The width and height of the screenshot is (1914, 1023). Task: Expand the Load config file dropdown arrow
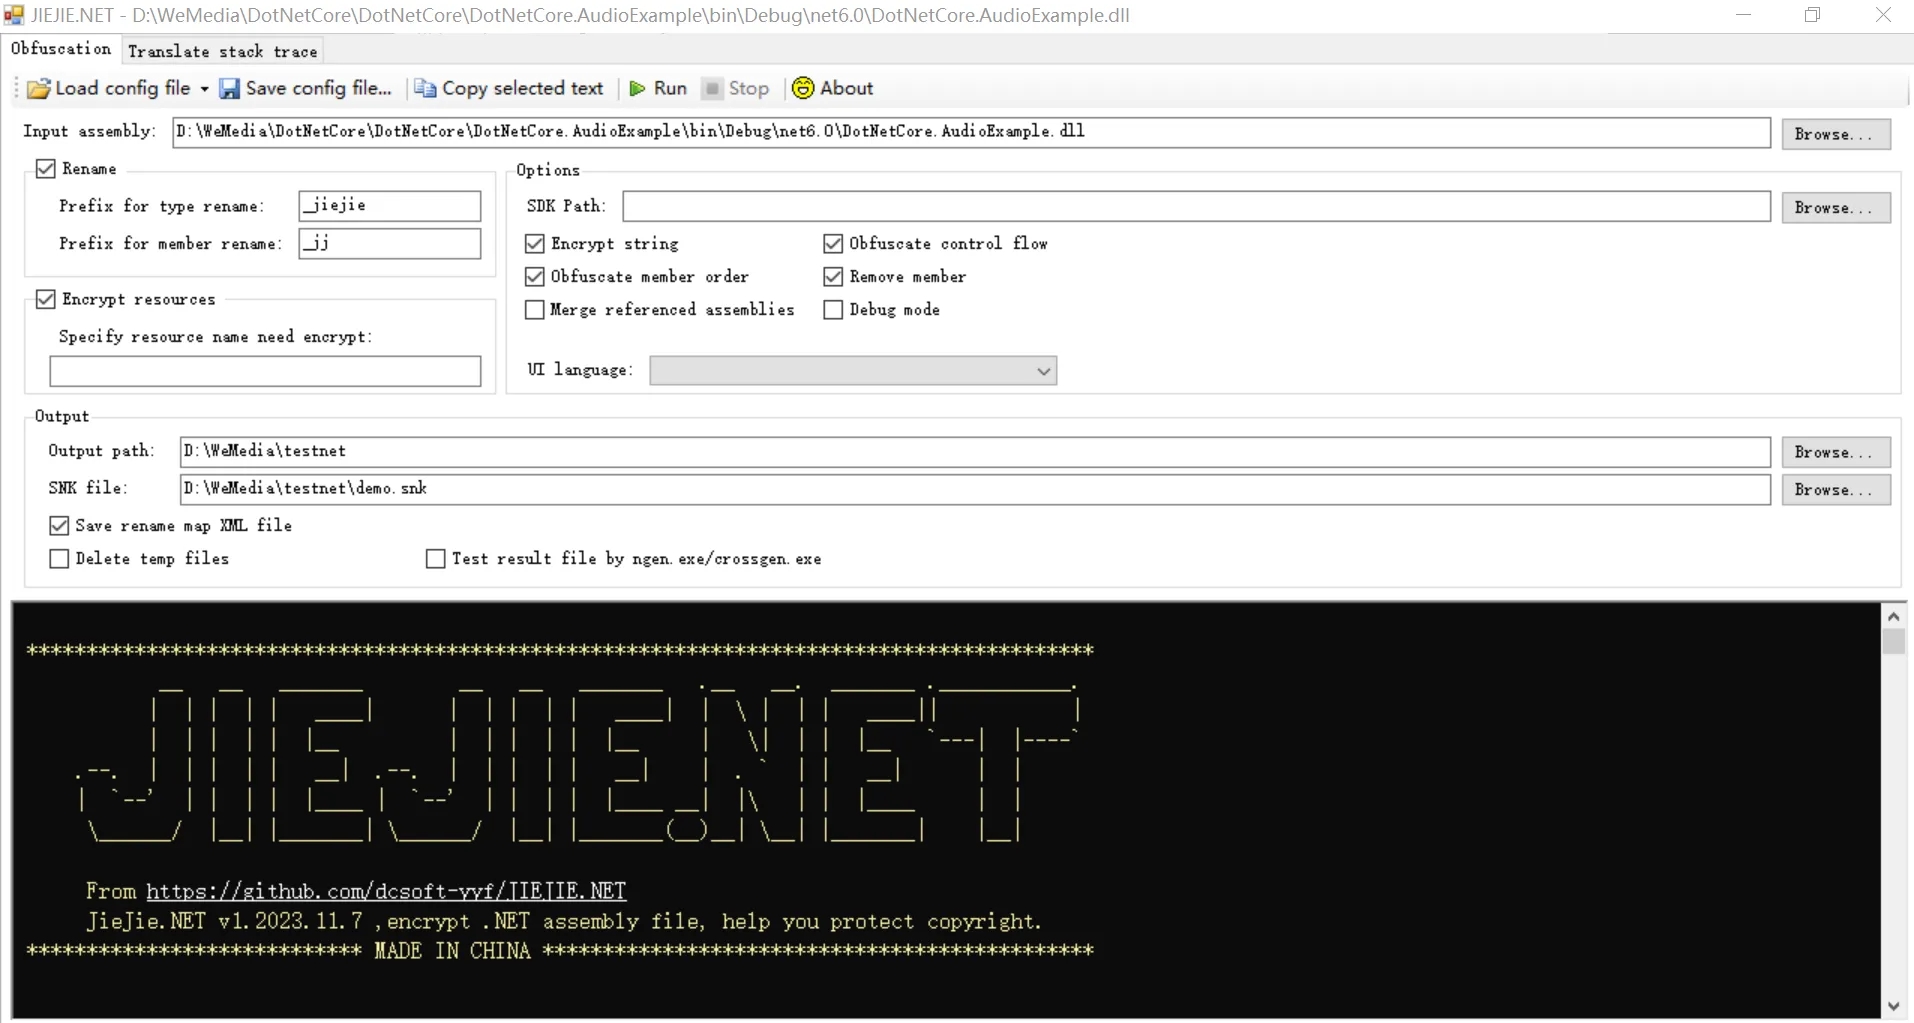(203, 88)
